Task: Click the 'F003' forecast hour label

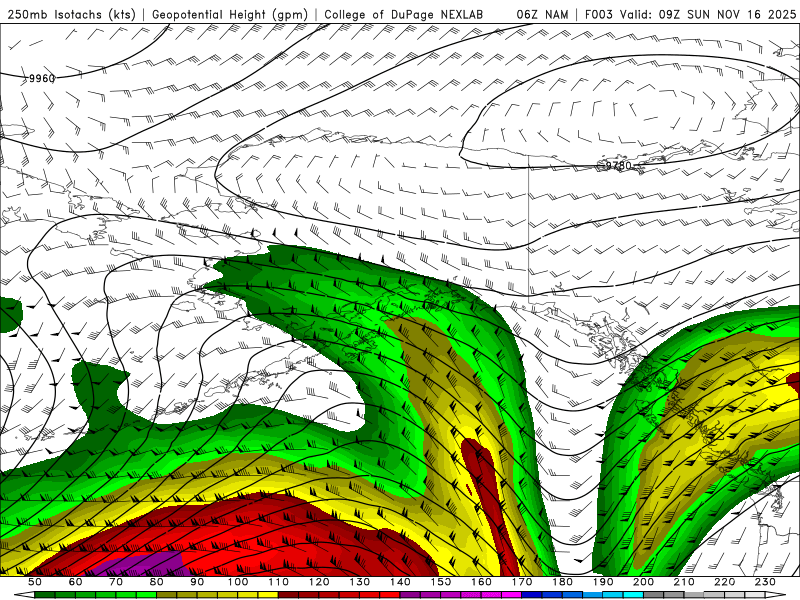Action: coord(598,15)
